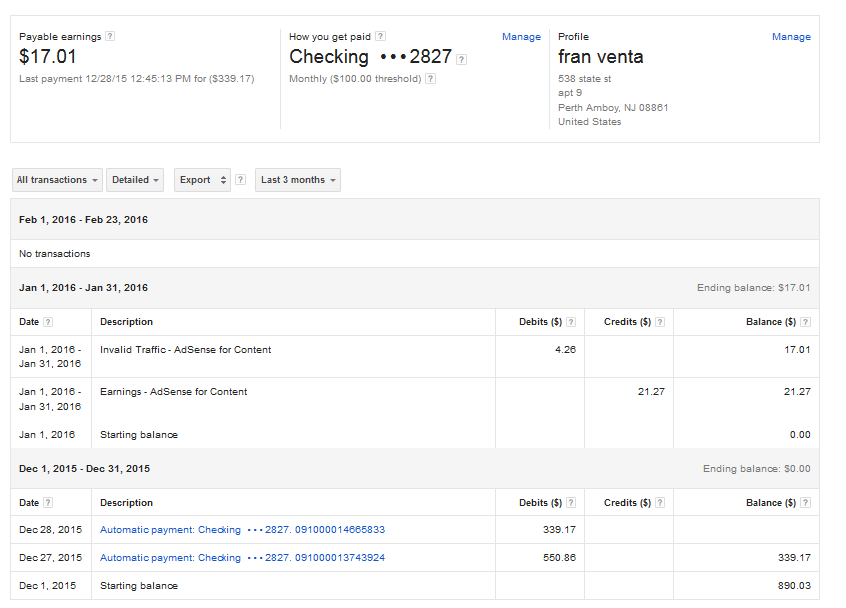Open help icon beside Payable earnings
846x608 pixels.
(110, 36)
